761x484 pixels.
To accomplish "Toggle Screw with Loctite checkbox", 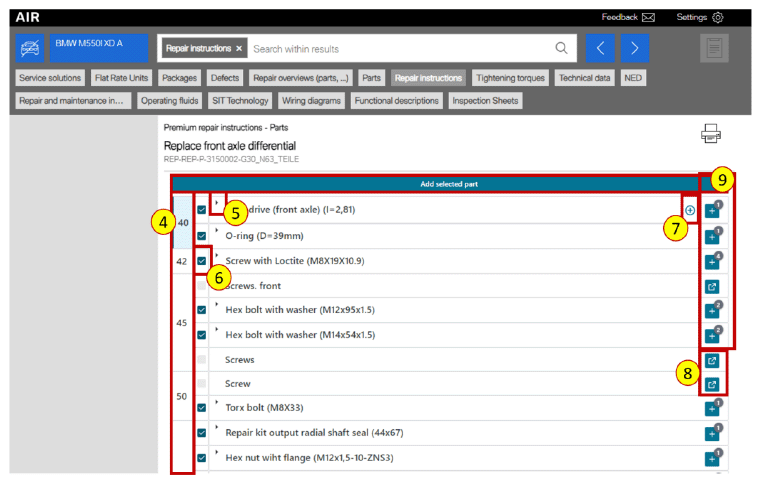I will click(202, 261).
